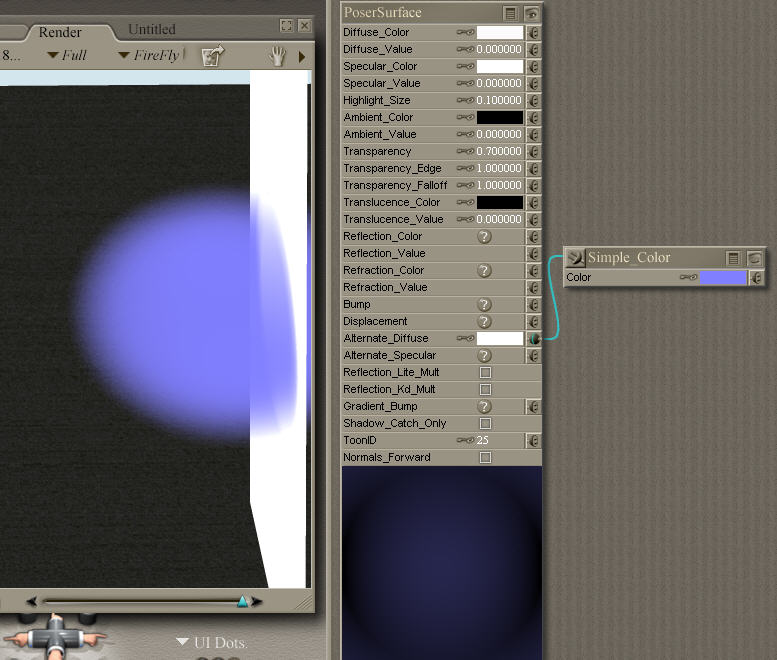Select the pan hand tool in render toolbar
The height and width of the screenshot is (660, 777).
[x=278, y=56]
